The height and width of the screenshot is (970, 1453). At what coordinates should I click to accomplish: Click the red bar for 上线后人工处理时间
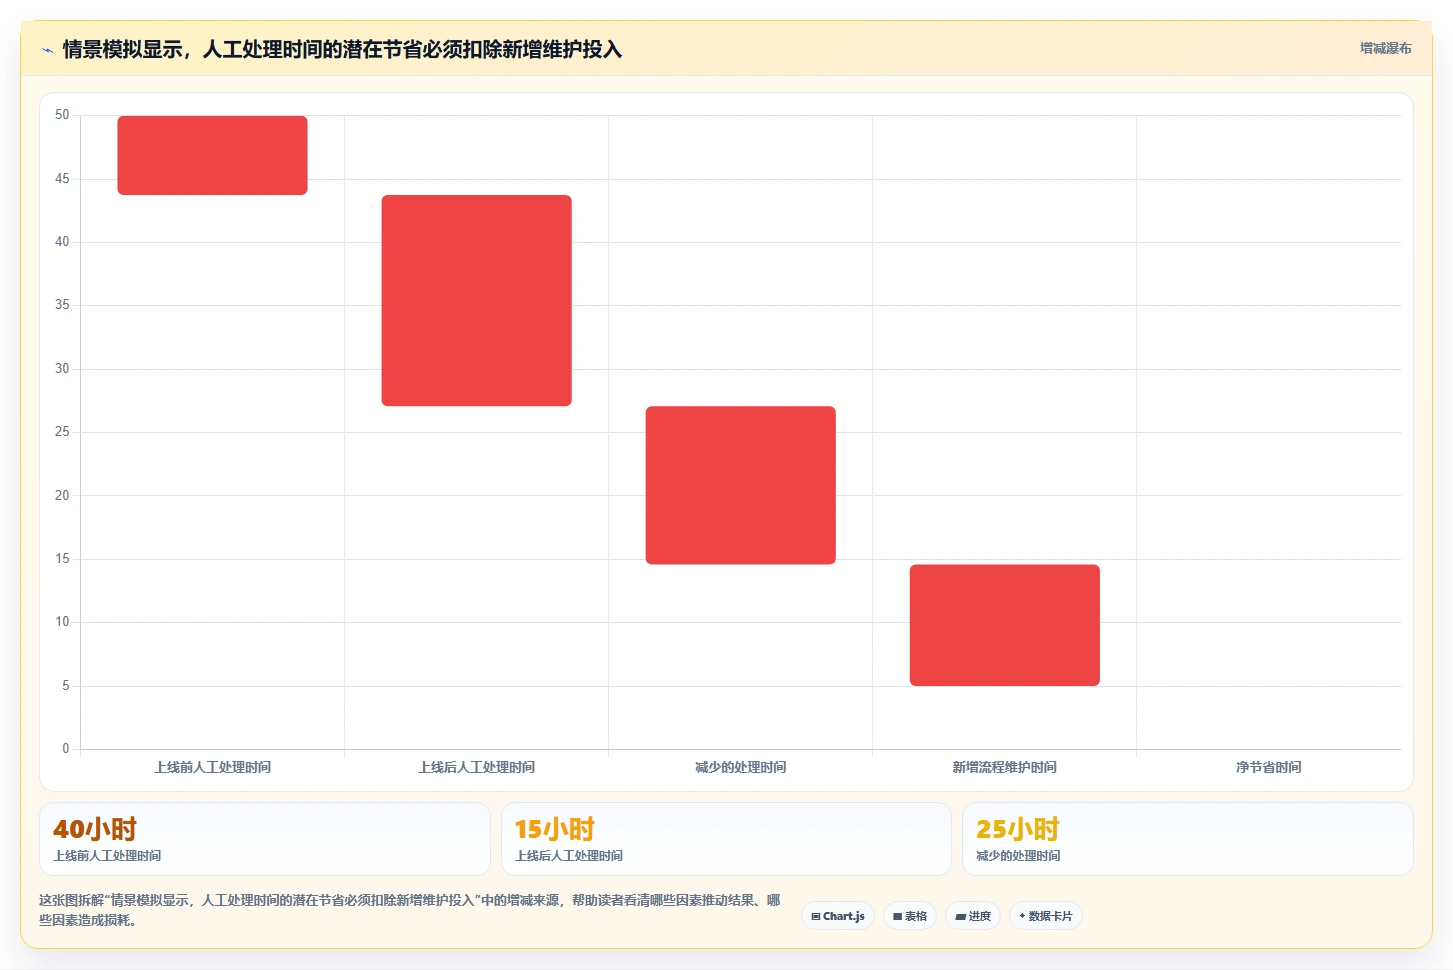coord(476,300)
